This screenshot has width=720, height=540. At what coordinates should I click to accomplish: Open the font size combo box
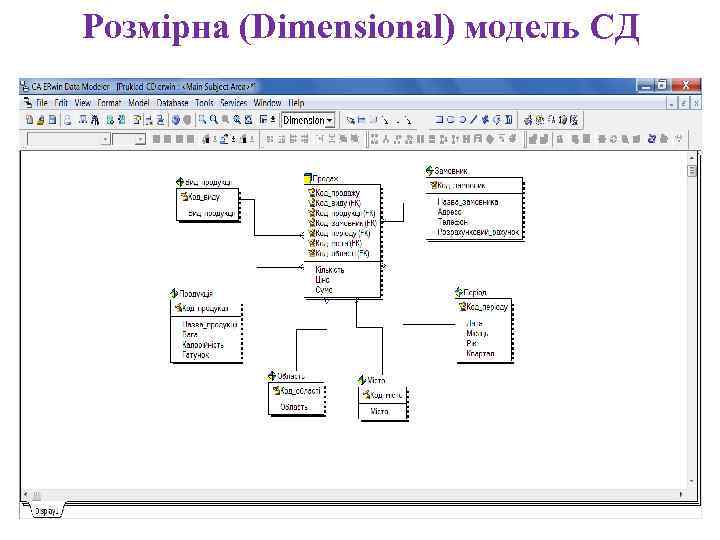pyautogui.click(x=129, y=139)
